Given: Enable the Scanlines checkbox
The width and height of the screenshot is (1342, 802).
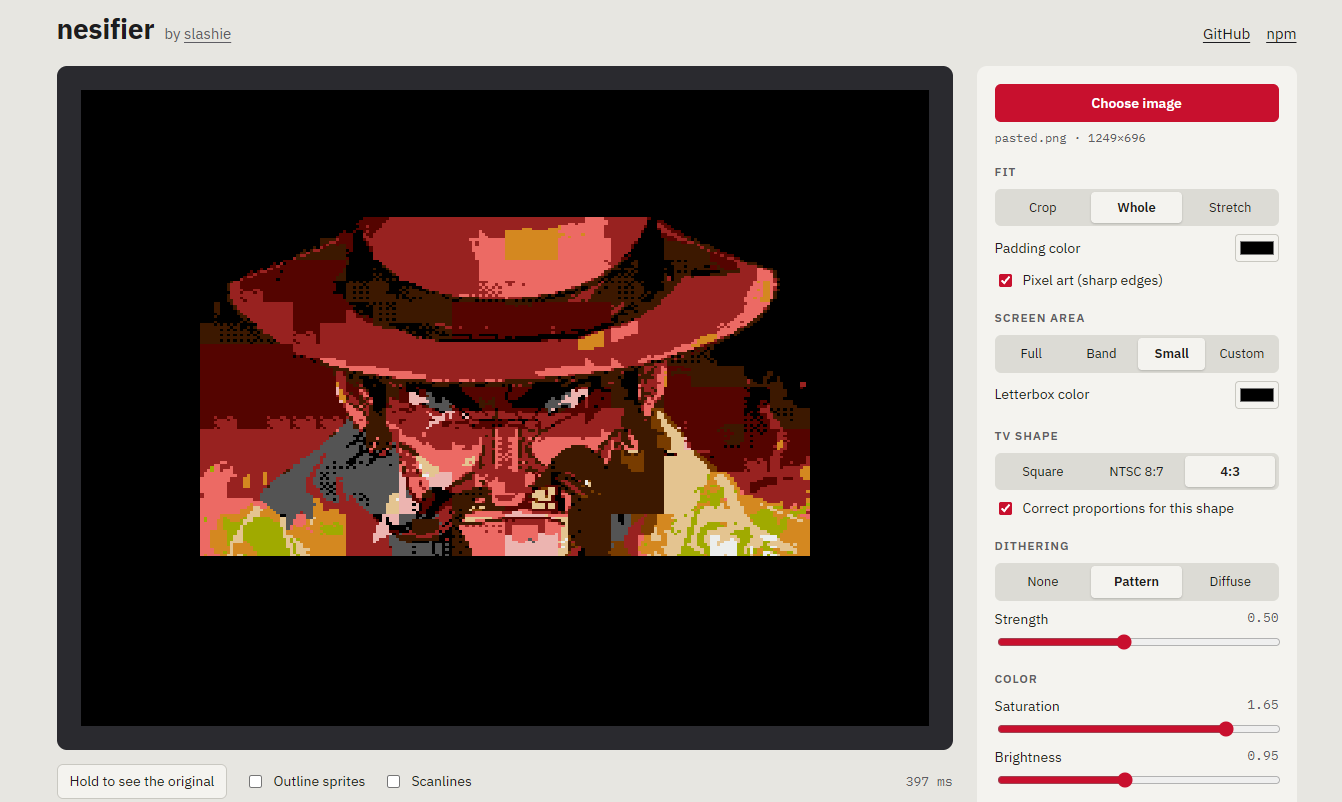Looking at the screenshot, I should [x=394, y=781].
